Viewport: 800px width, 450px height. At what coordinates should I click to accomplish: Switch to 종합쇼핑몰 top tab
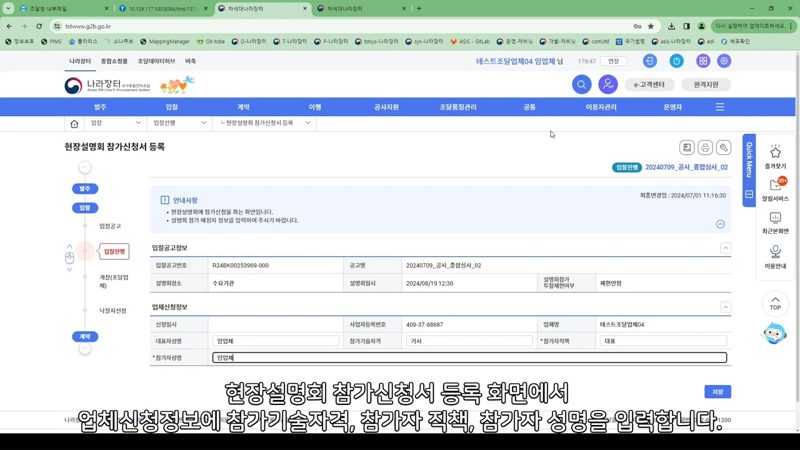pos(114,61)
